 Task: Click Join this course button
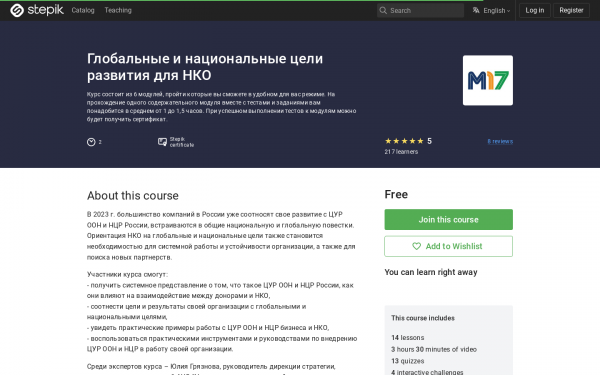click(448, 220)
